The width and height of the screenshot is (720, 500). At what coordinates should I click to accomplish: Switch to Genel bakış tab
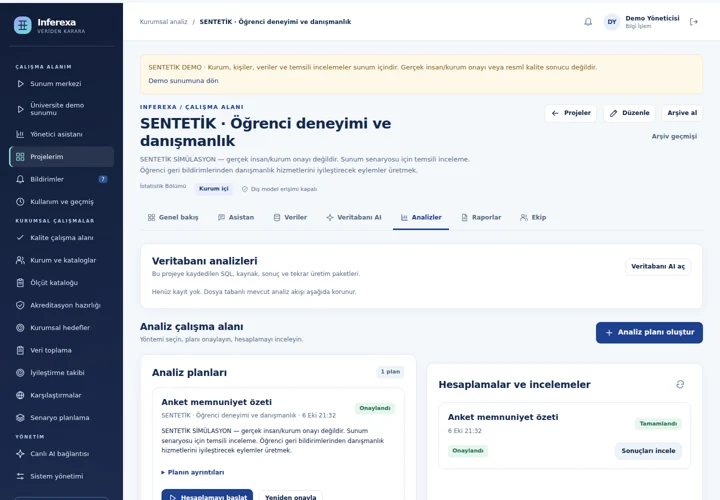(x=173, y=217)
